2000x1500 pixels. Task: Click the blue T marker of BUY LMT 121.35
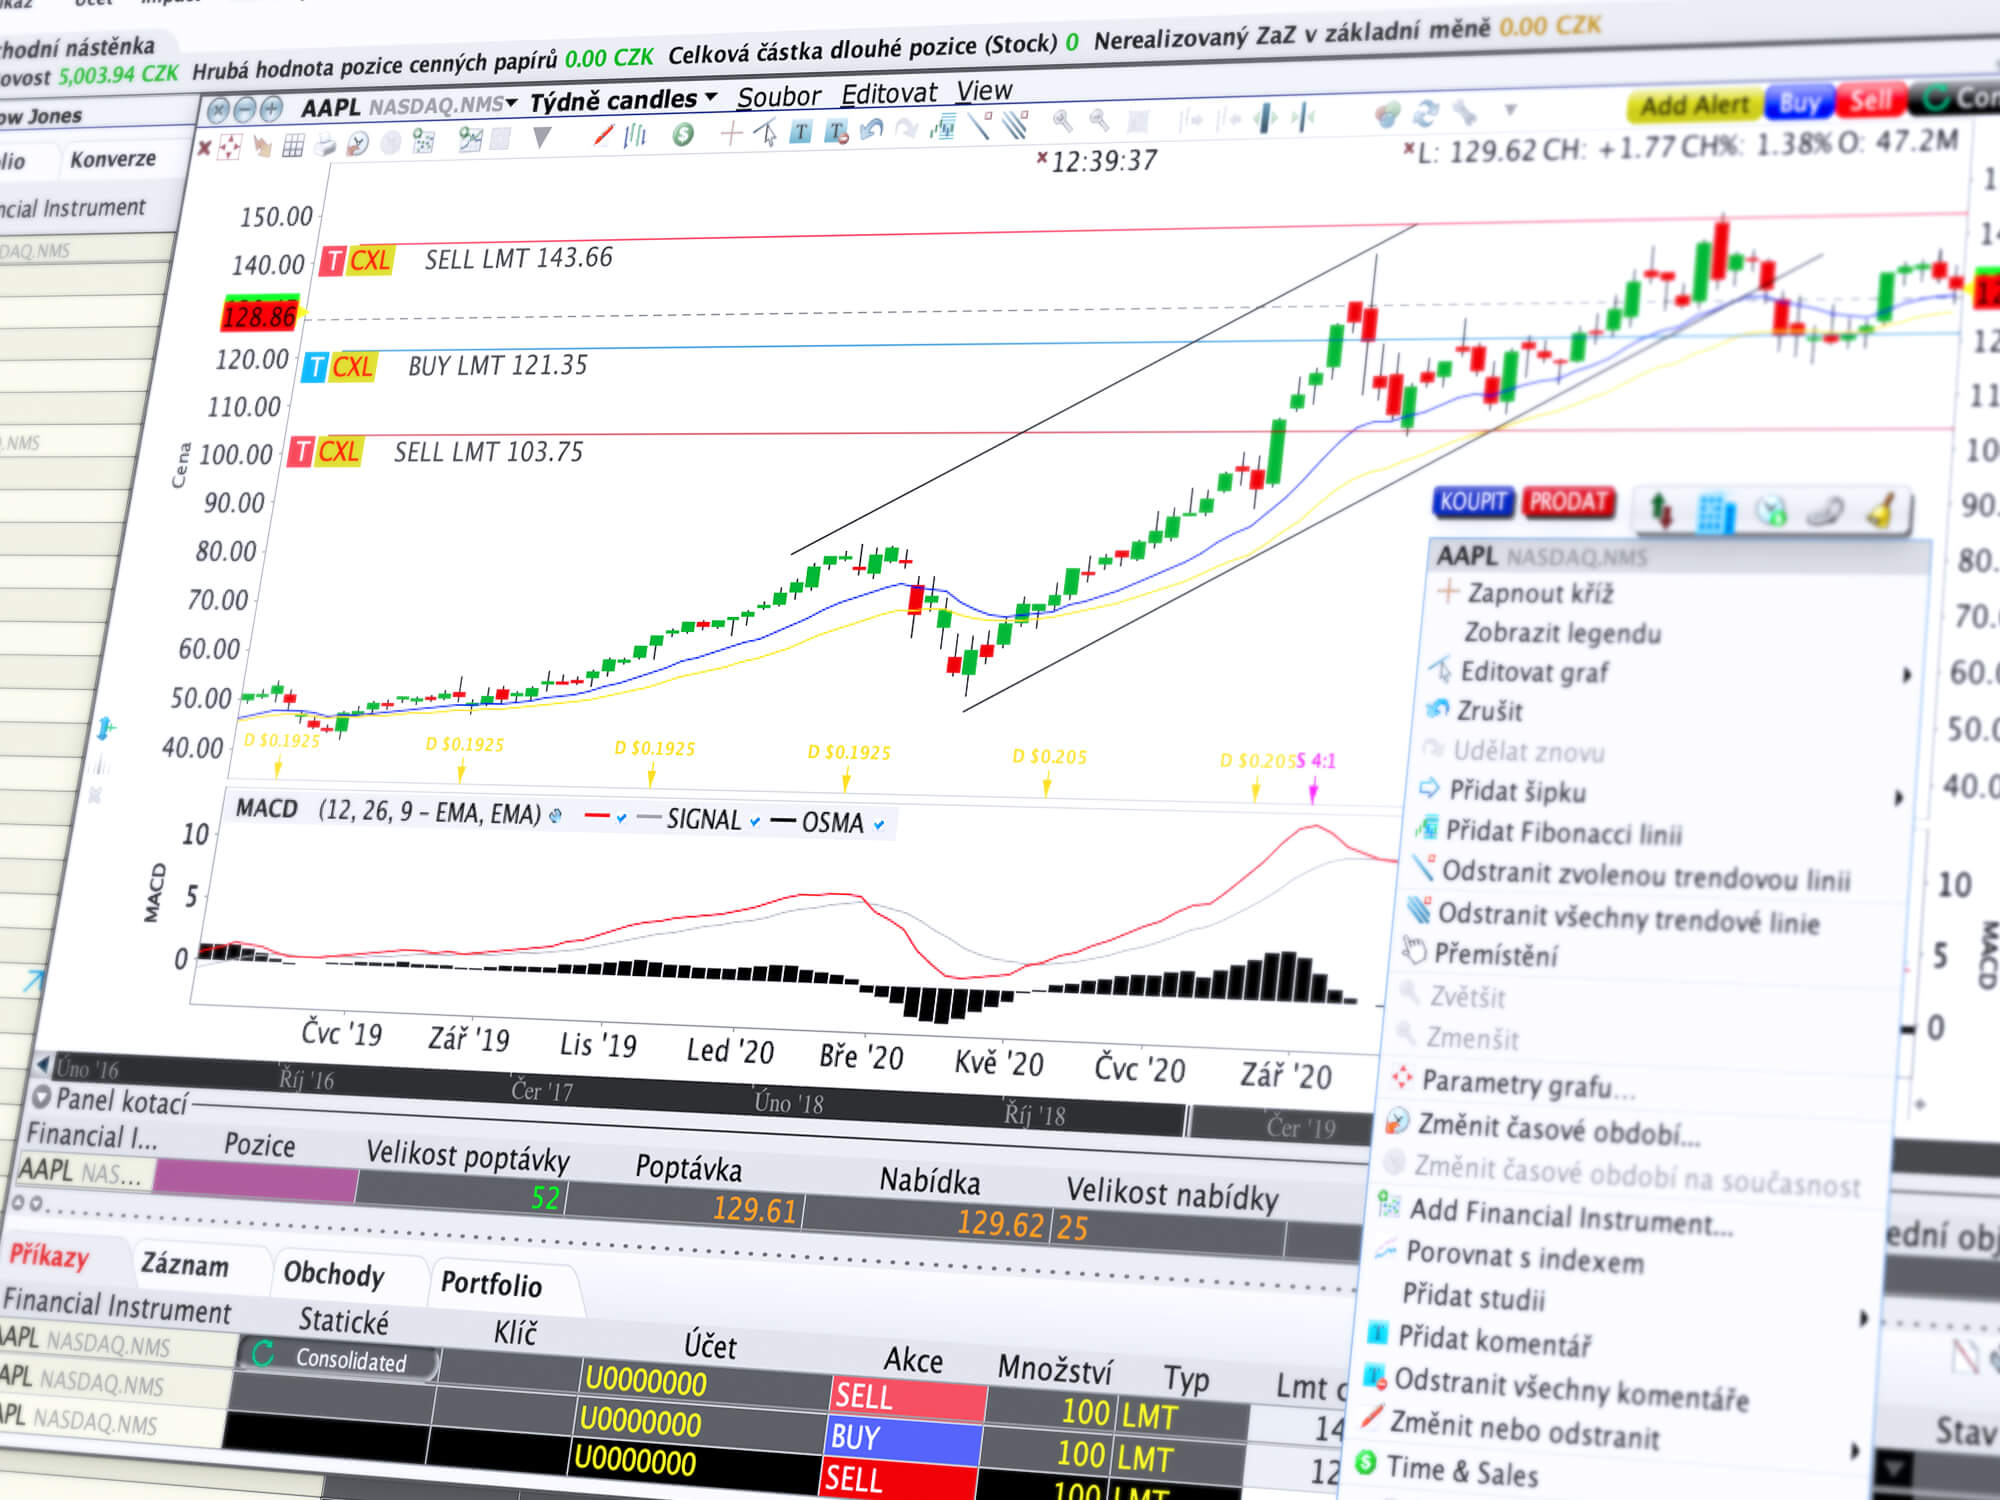click(x=315, y=367)
